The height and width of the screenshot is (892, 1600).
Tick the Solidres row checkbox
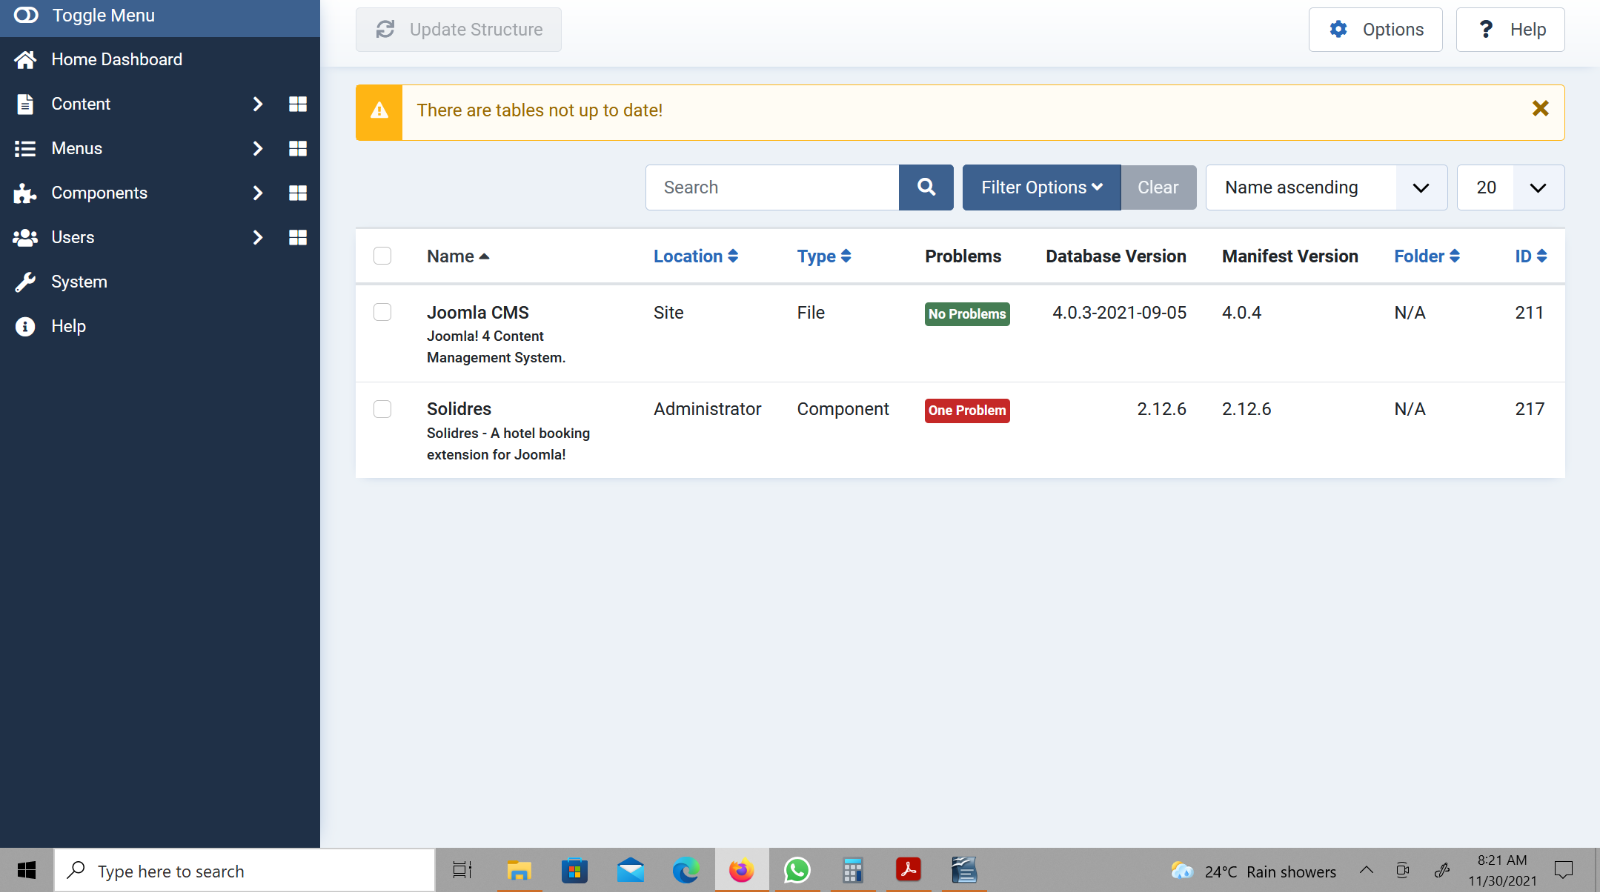click(x=382, y=409)
